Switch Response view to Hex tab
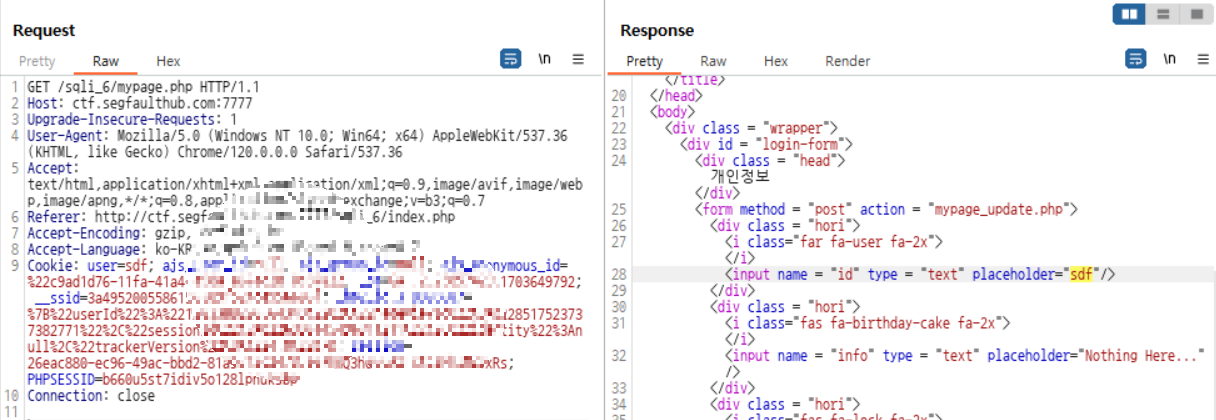The image size is (1216, 420). point(776,61)
